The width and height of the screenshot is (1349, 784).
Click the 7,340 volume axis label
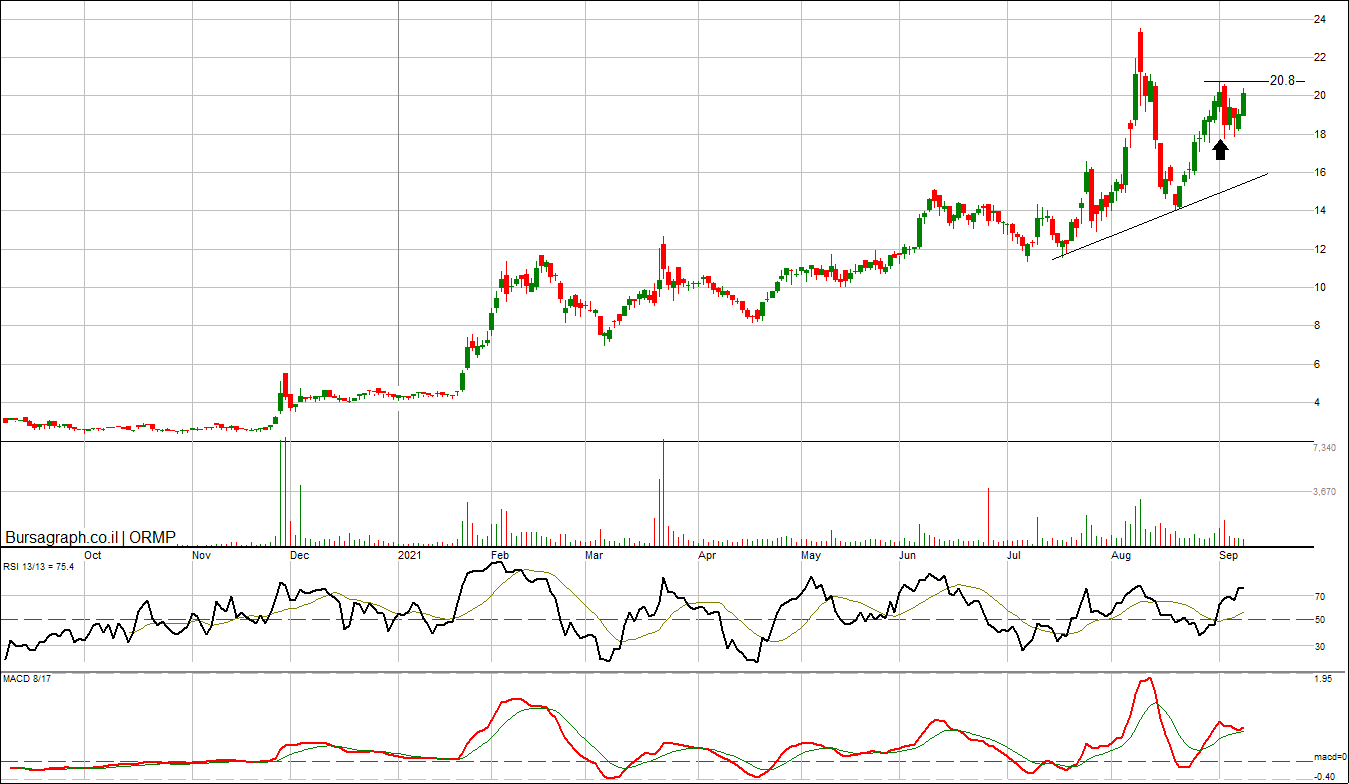click(x=1323, y=449)
